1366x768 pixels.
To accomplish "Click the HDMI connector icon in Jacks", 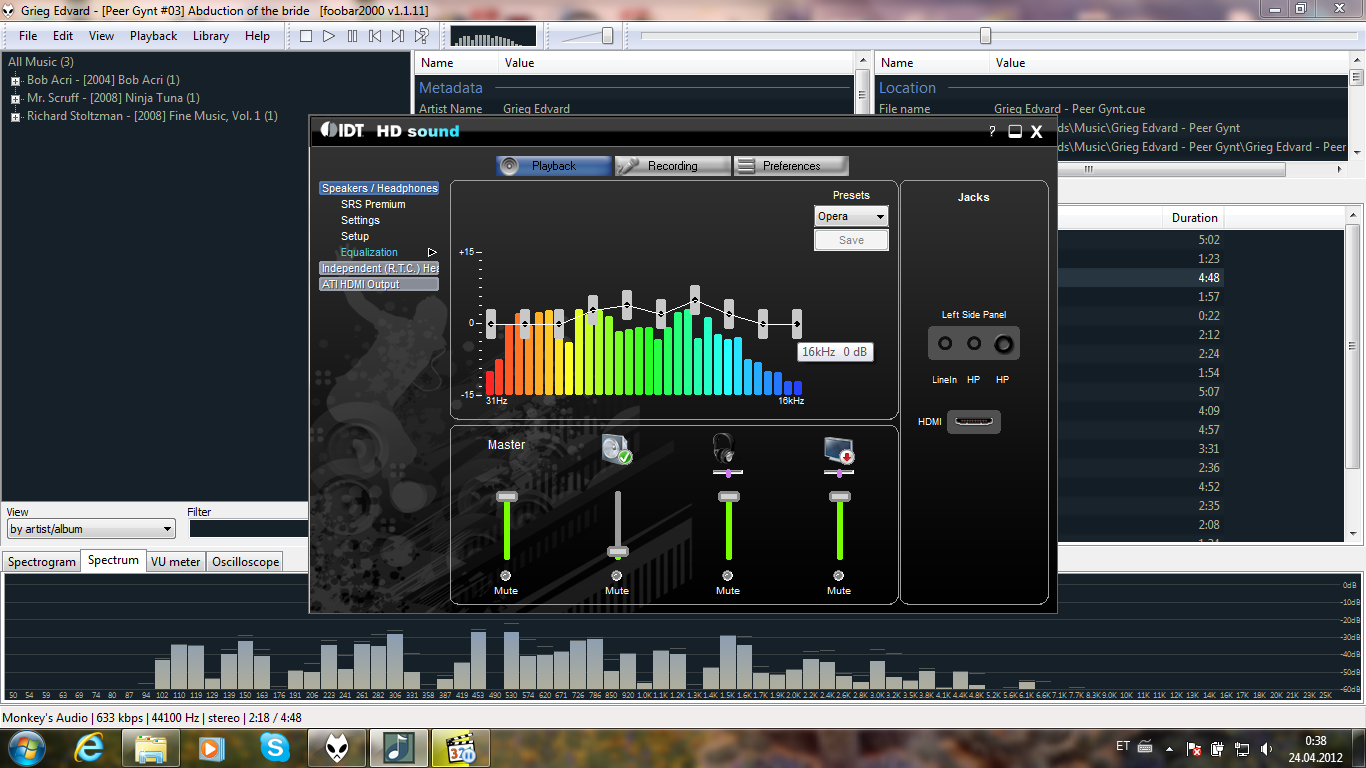I will click(x=974, y=422).
